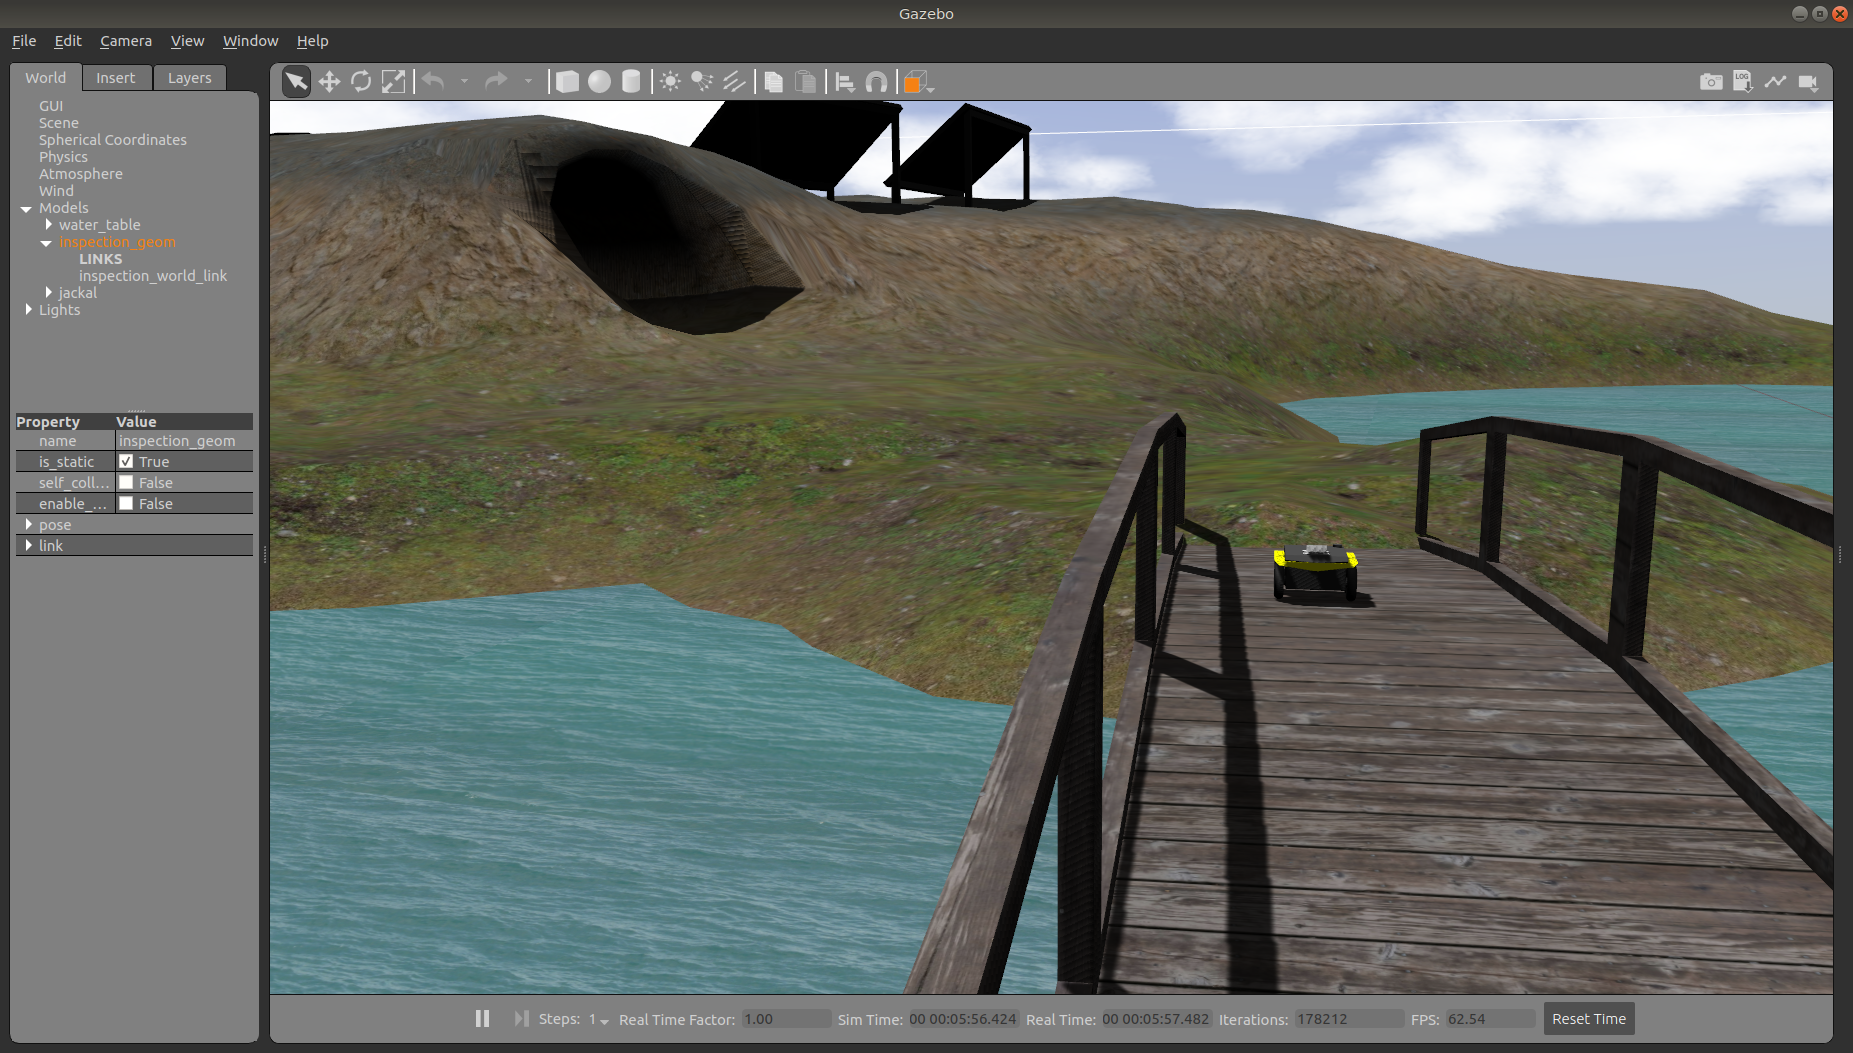This screenshot has width=1853, height=1053.
Task: Expand the Lights tree item
Action: click(28, 310)
